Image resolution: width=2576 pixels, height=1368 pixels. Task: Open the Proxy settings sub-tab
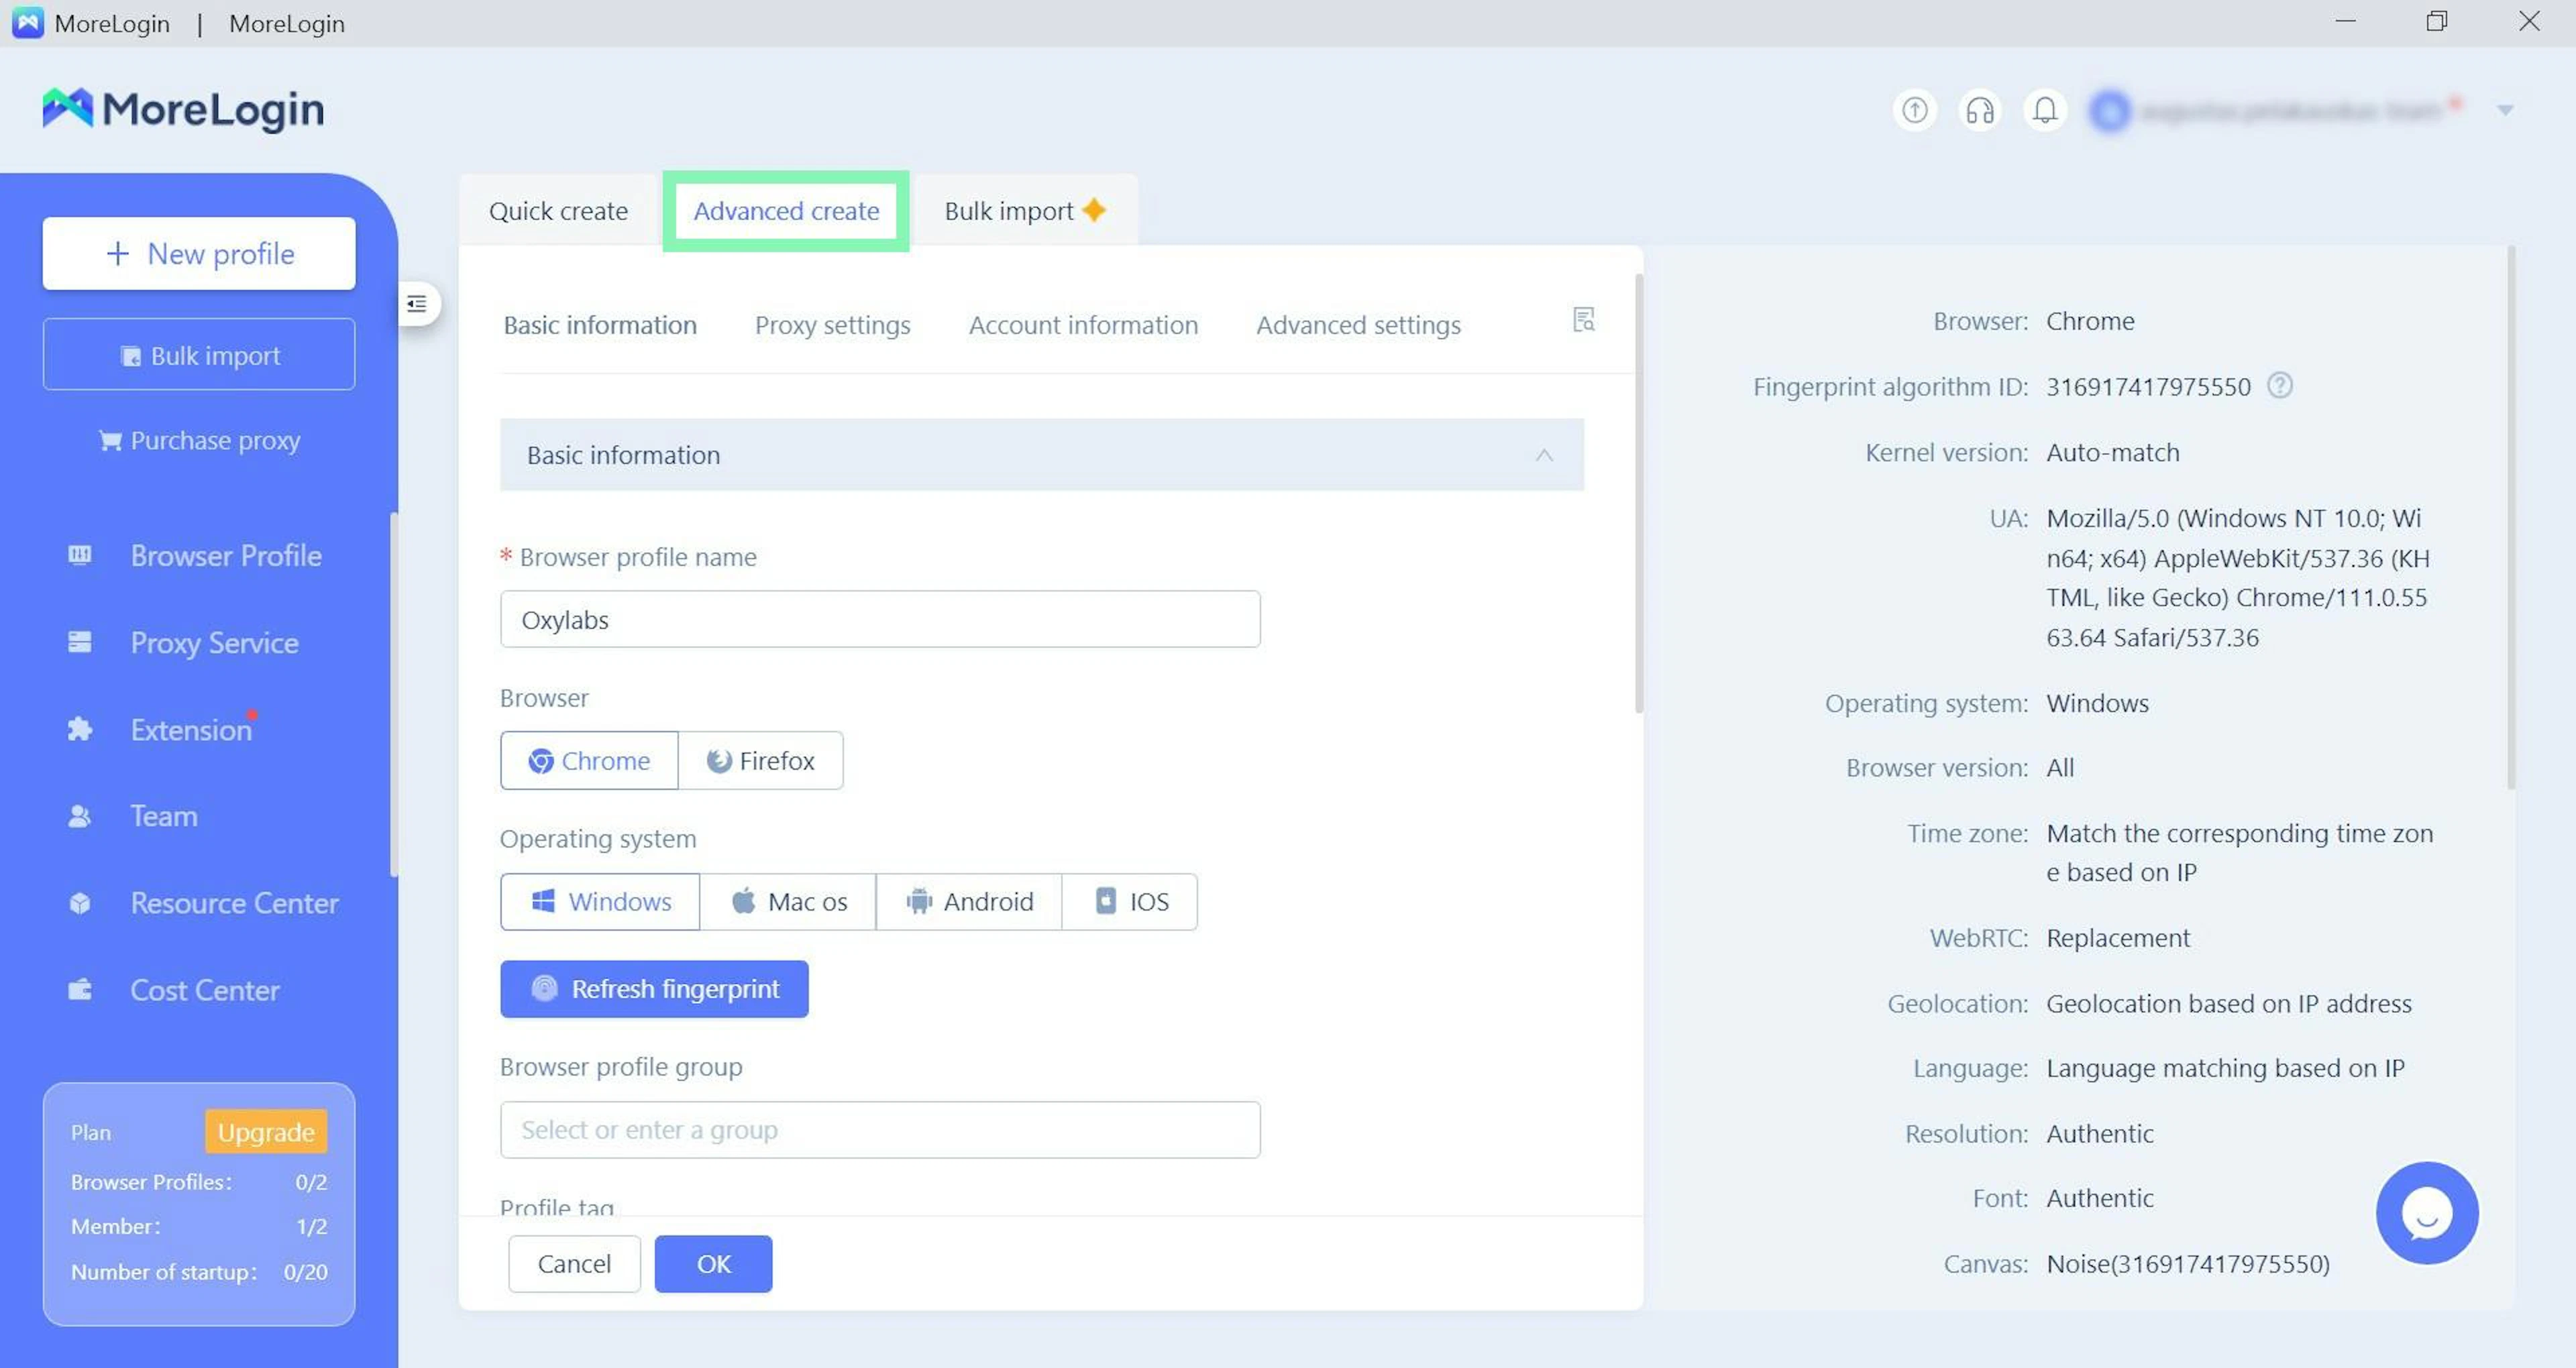(832, 325)
